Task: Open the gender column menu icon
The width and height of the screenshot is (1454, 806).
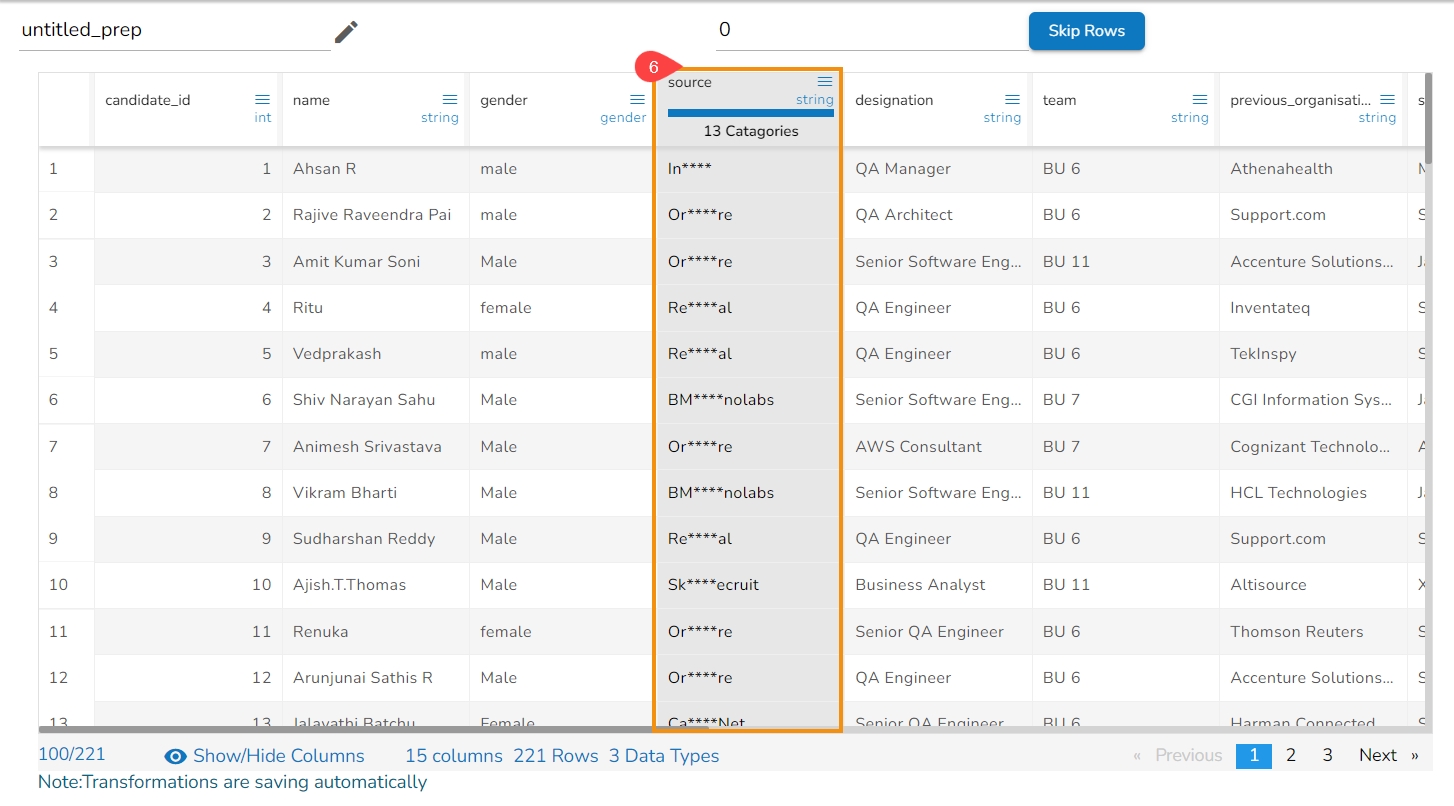Action: pyautogui.click(x=637, y=99)
